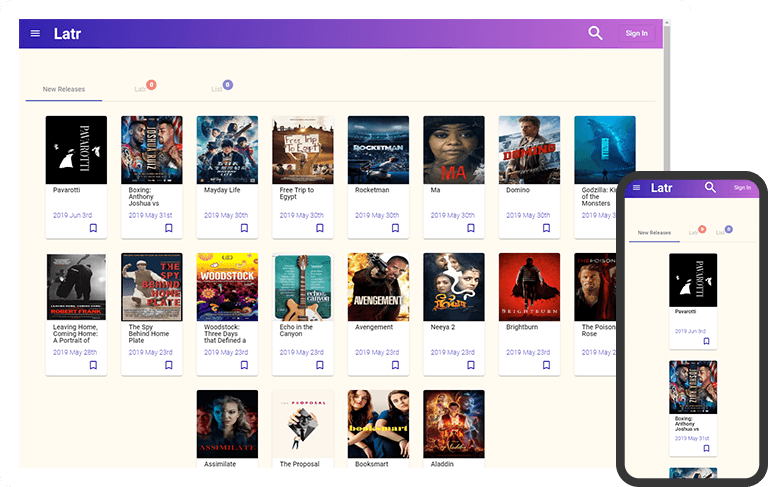Open the second tab with red badge

coord(142,89)
